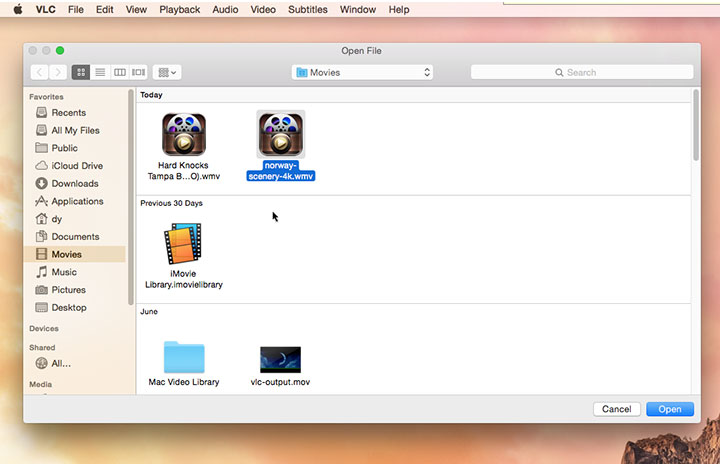Viewport: 720px width, 464px height.
Task: Switch to column view mode
Action: (x=119, y=72)
